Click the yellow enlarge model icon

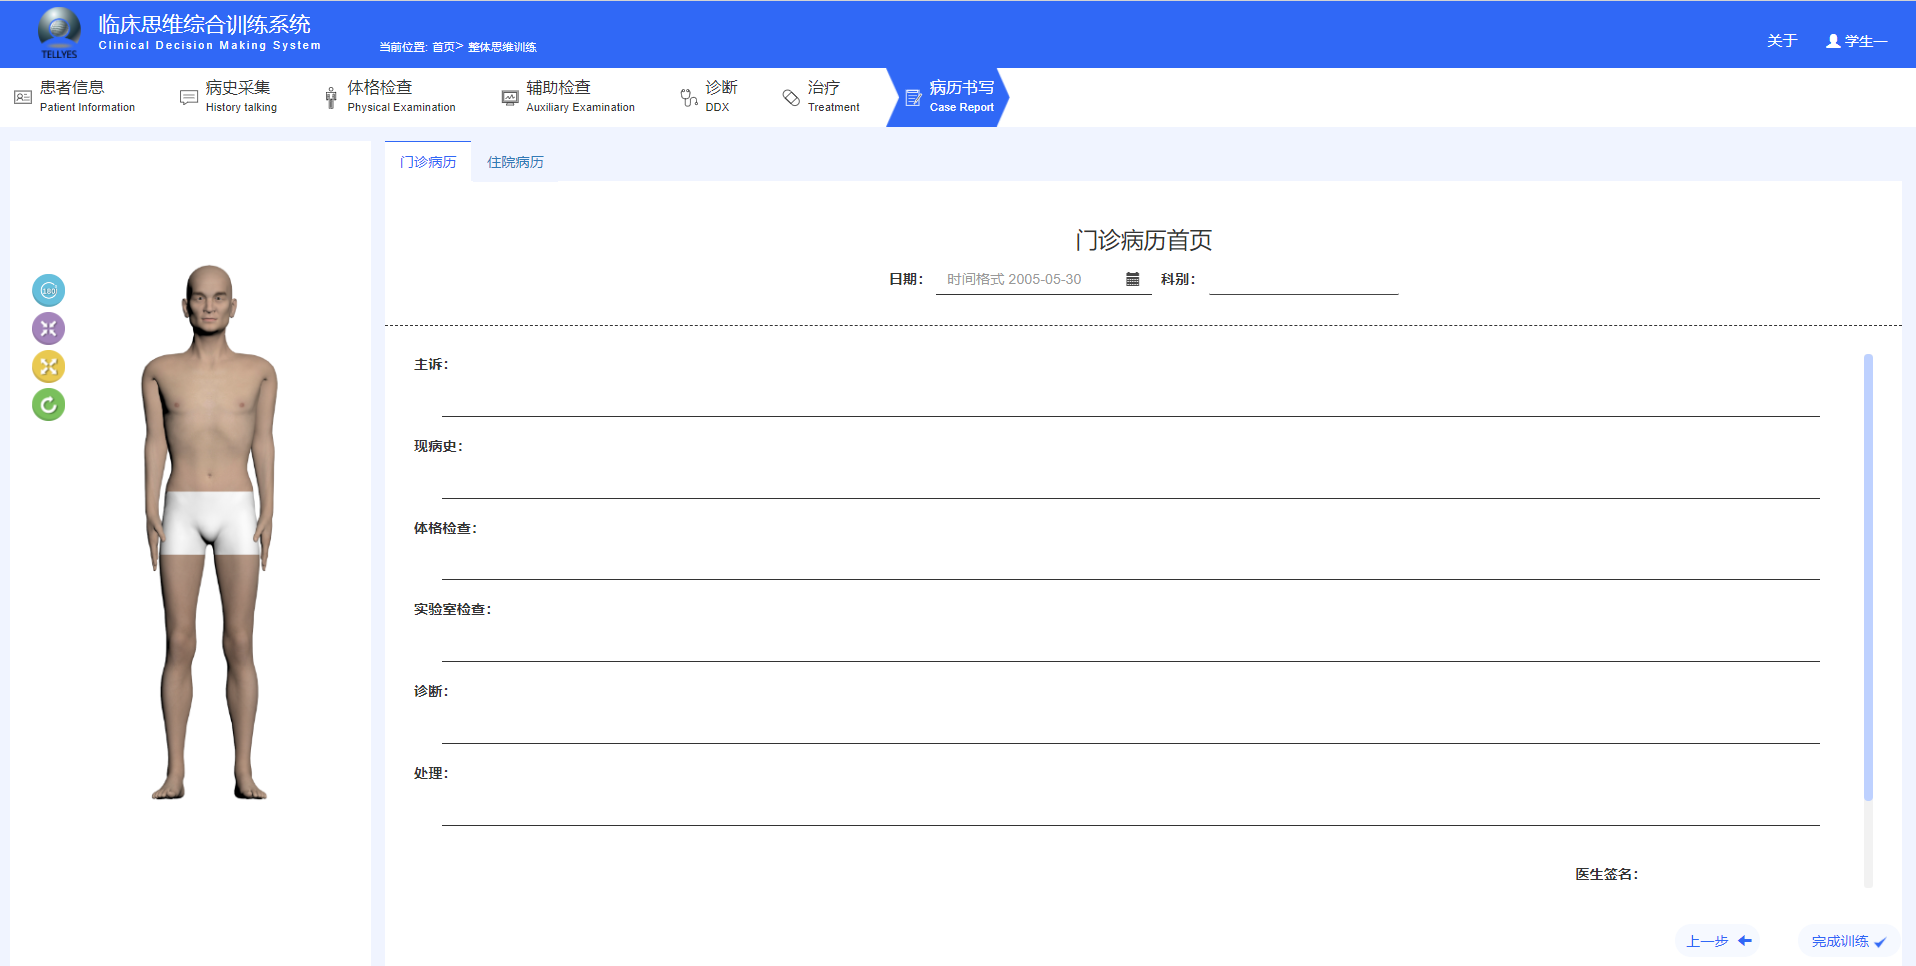pos(48,367)
